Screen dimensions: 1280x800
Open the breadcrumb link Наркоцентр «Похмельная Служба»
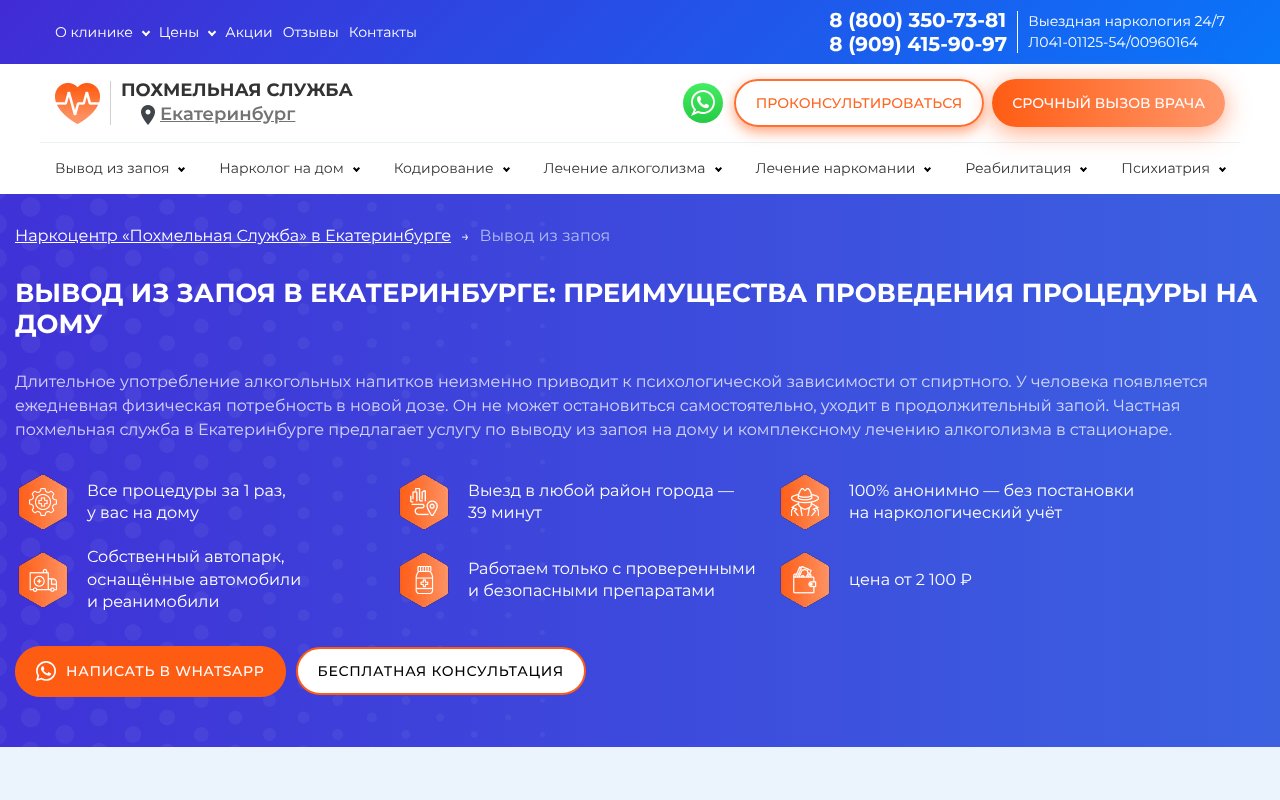tap(233, 235)
